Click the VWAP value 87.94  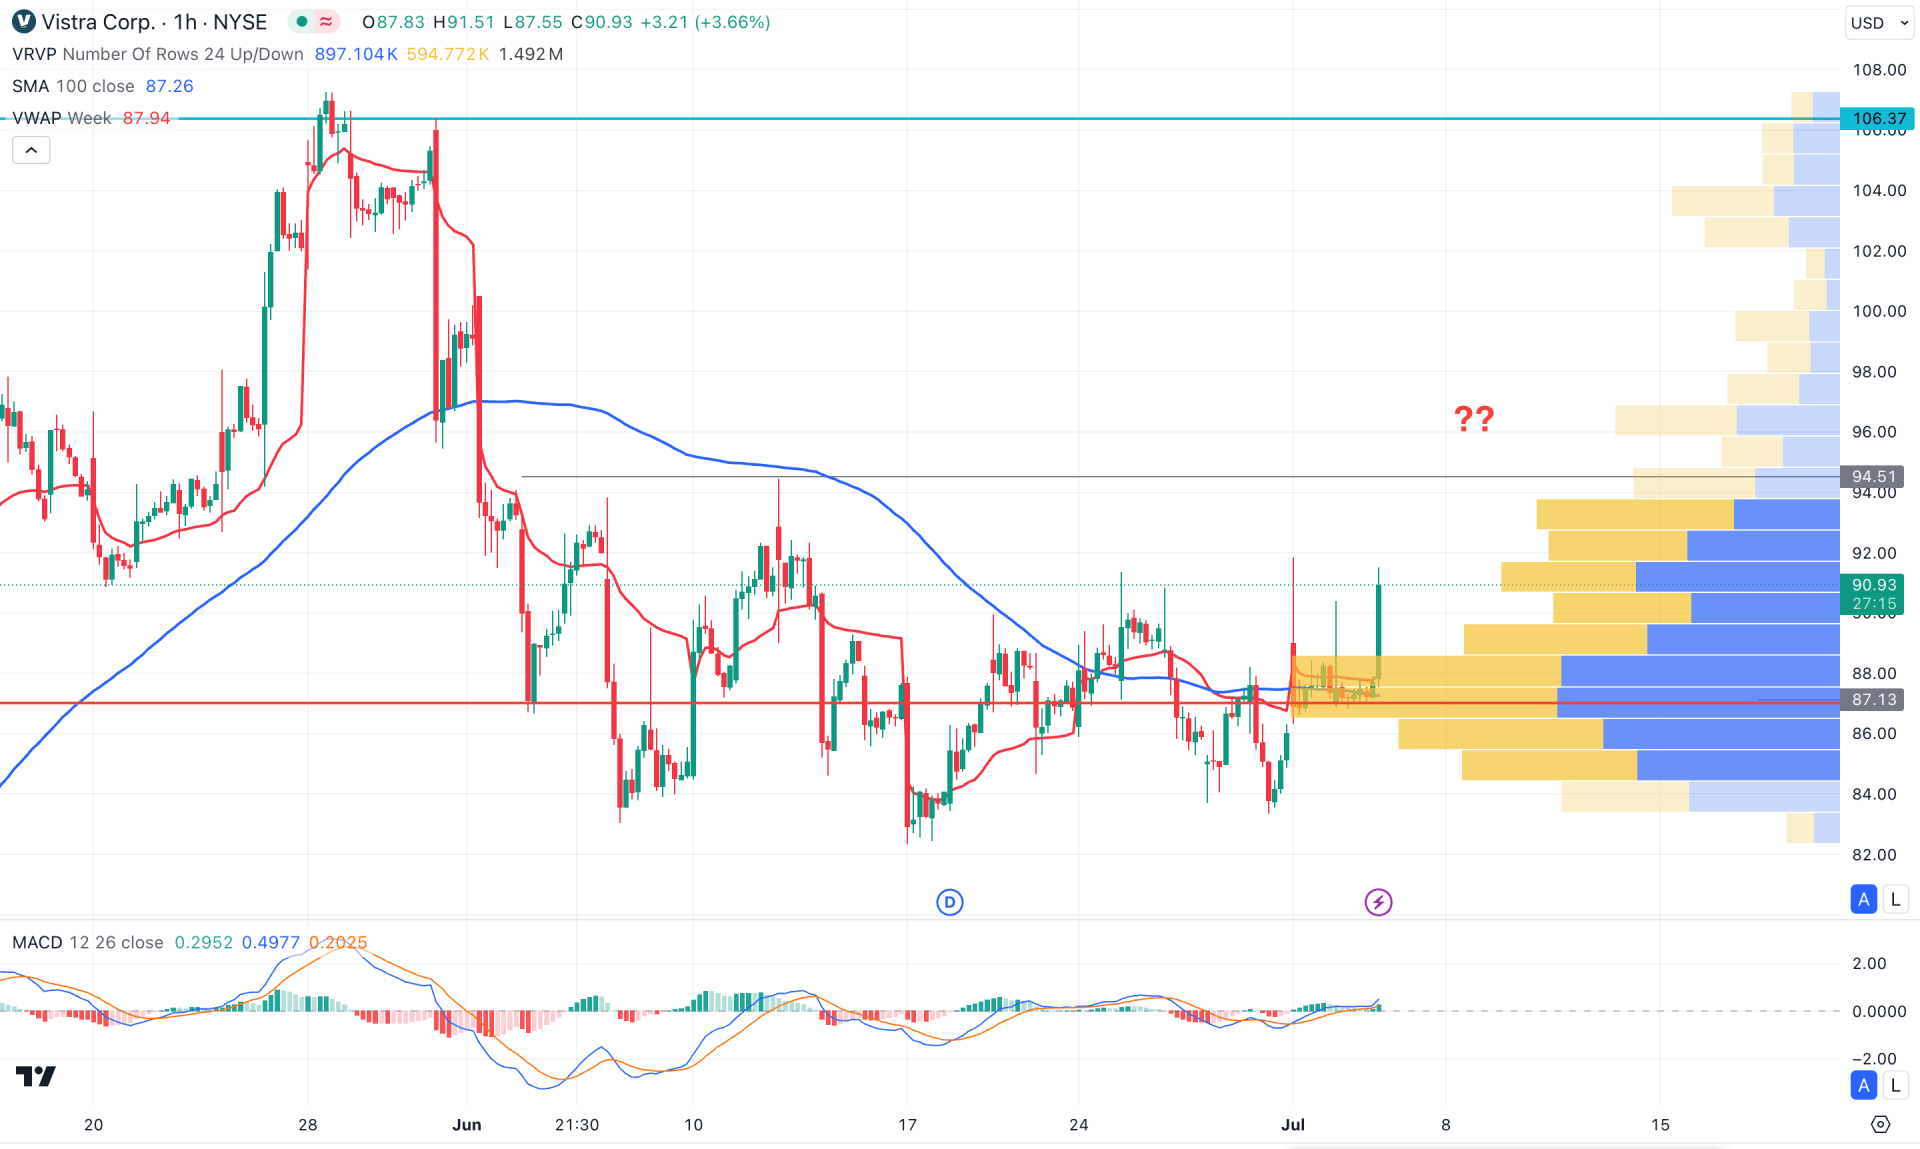pos(147,118)
